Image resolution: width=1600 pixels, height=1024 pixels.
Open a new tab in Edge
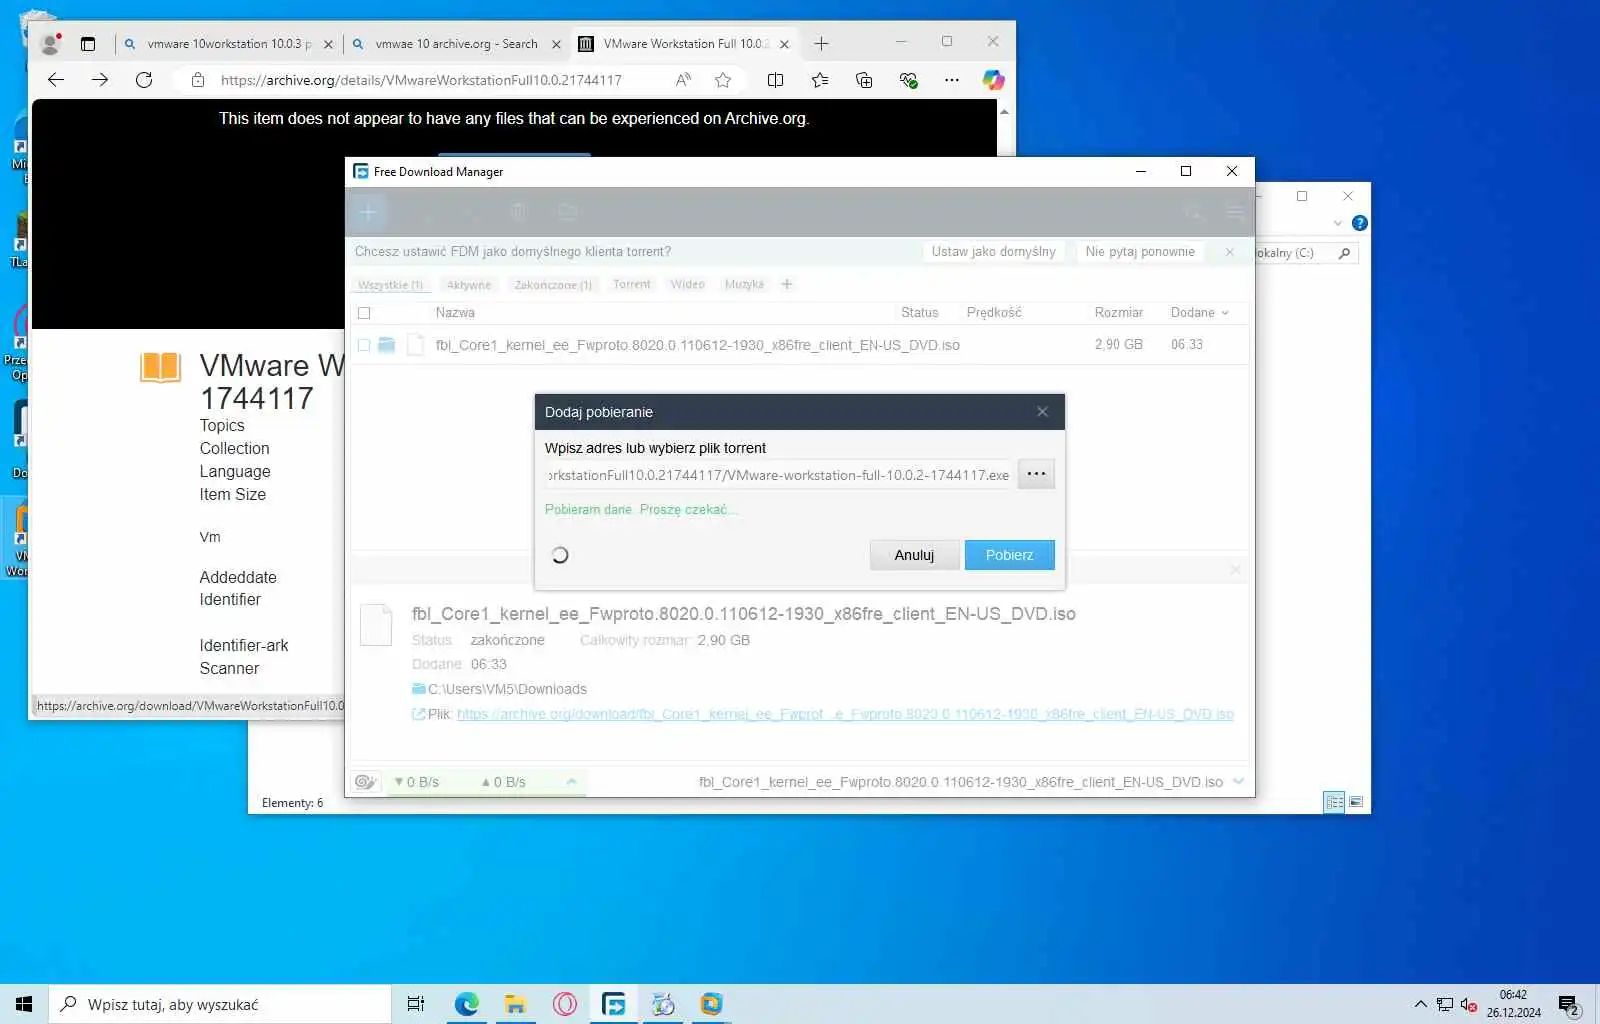click(821, 44)
